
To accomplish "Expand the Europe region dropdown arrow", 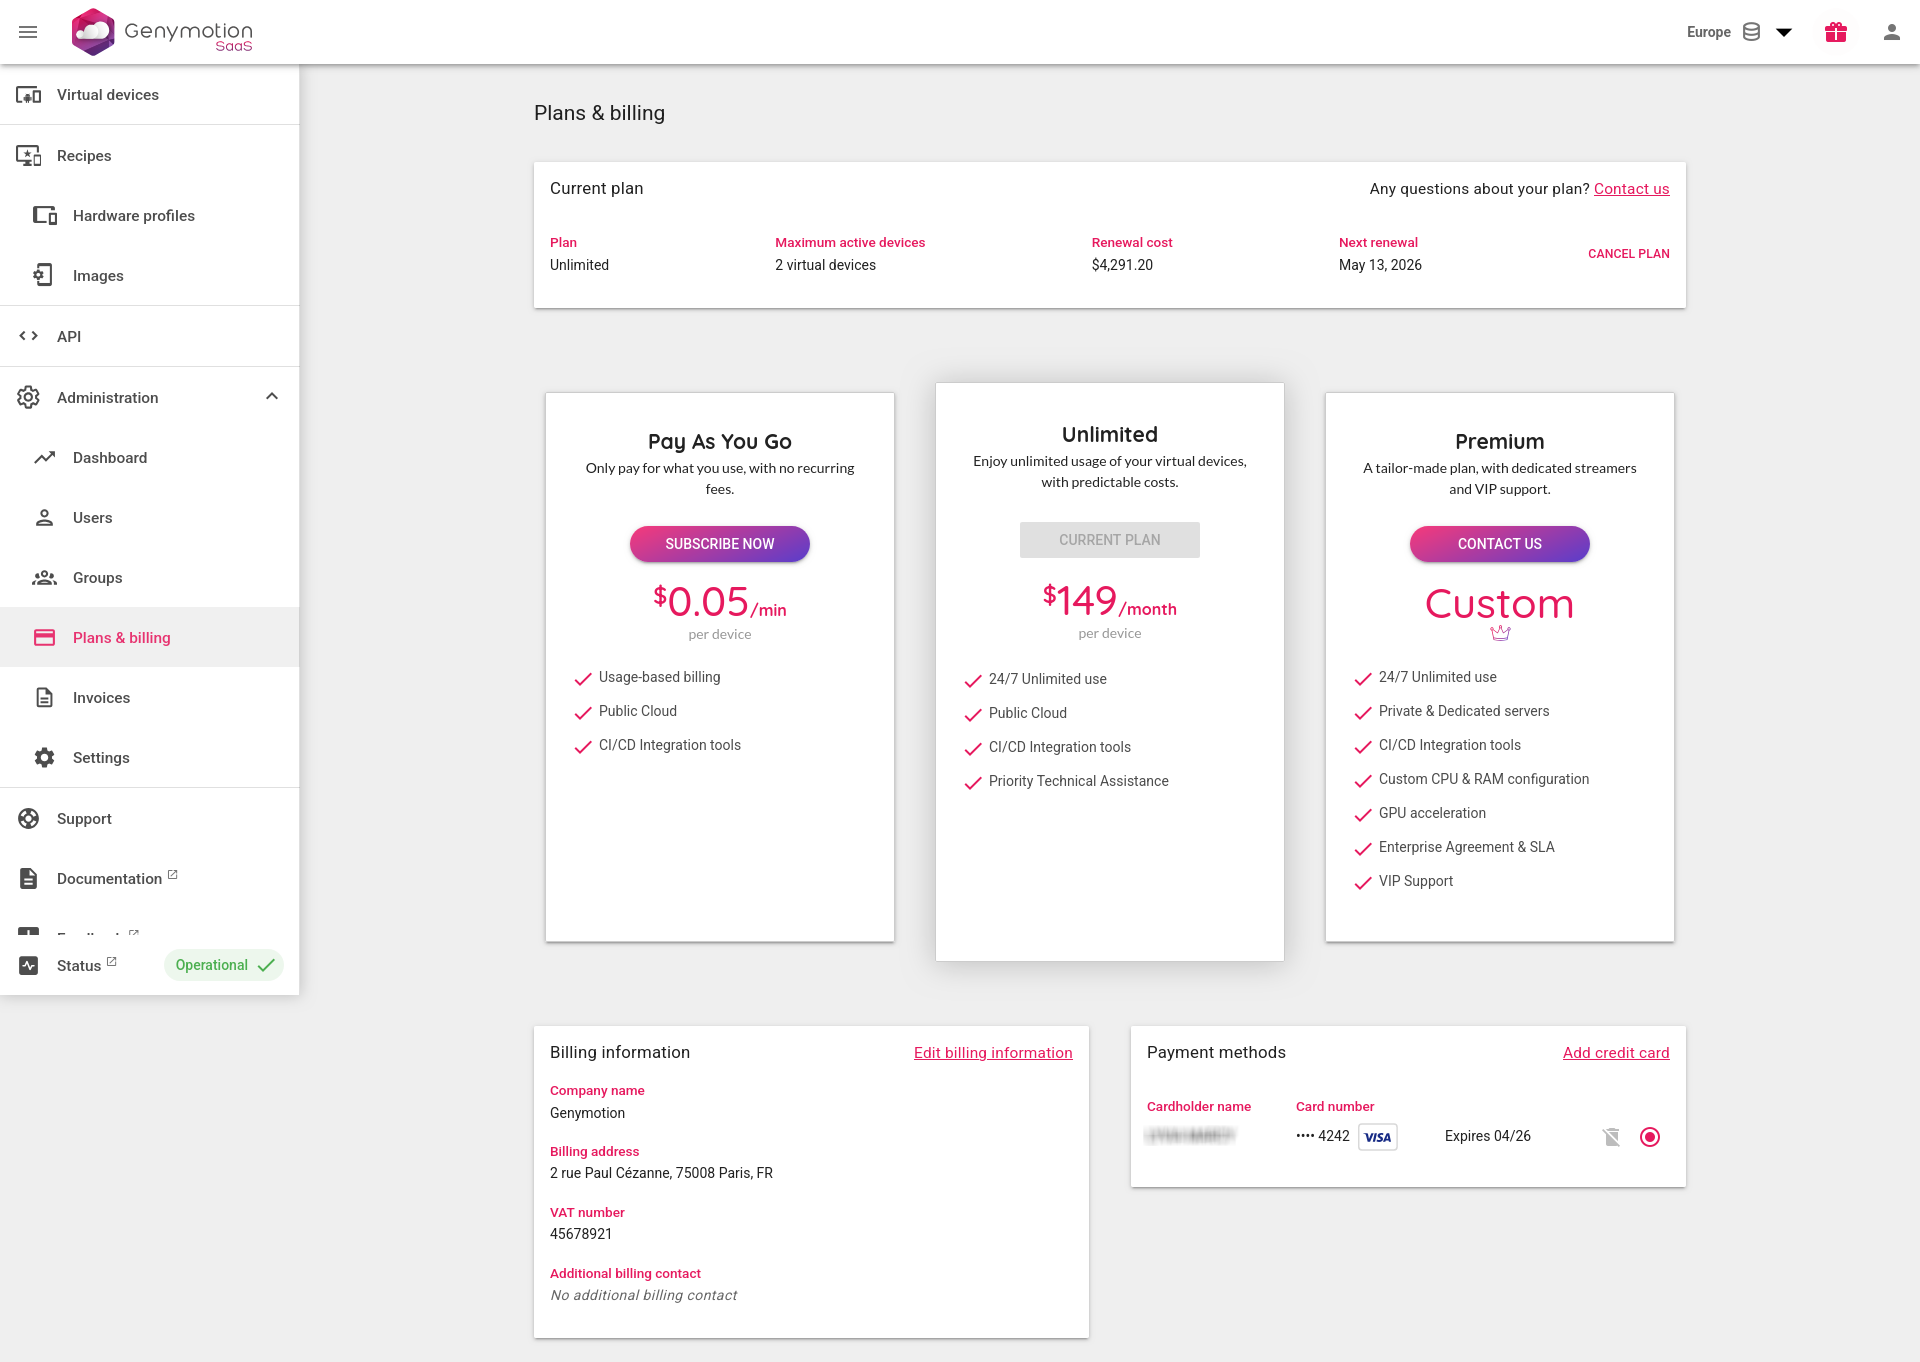I will click(x=1784, y=32).
